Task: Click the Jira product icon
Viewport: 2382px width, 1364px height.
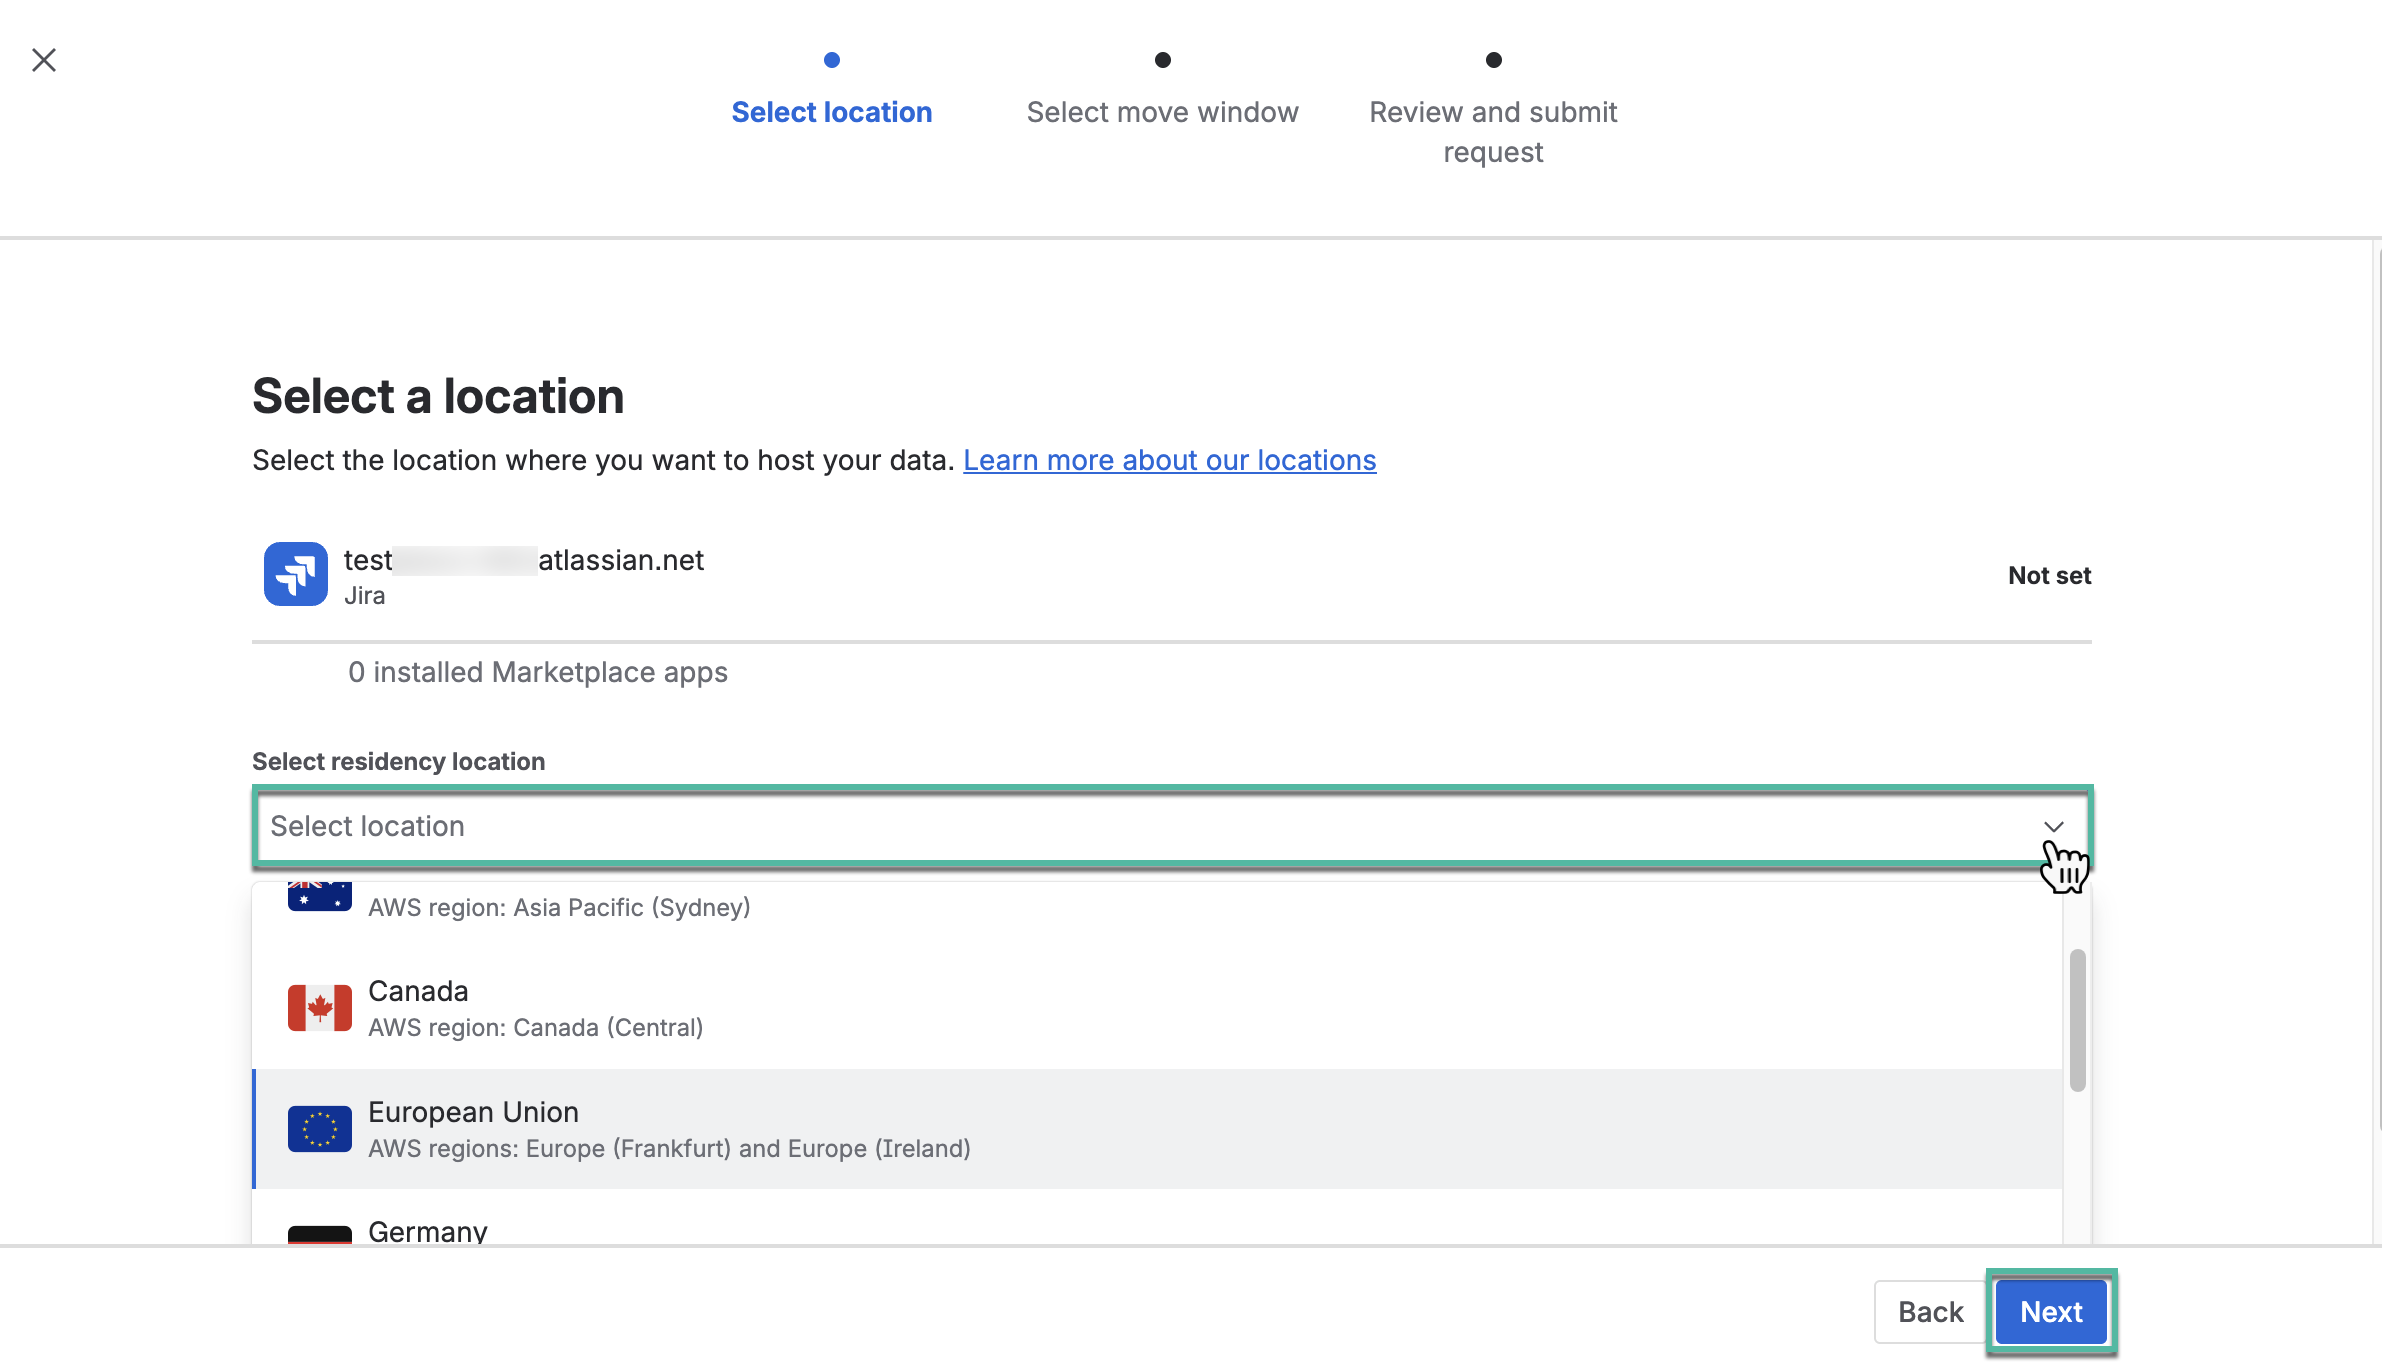Action: pyautogui.click(x=295, y=574)
